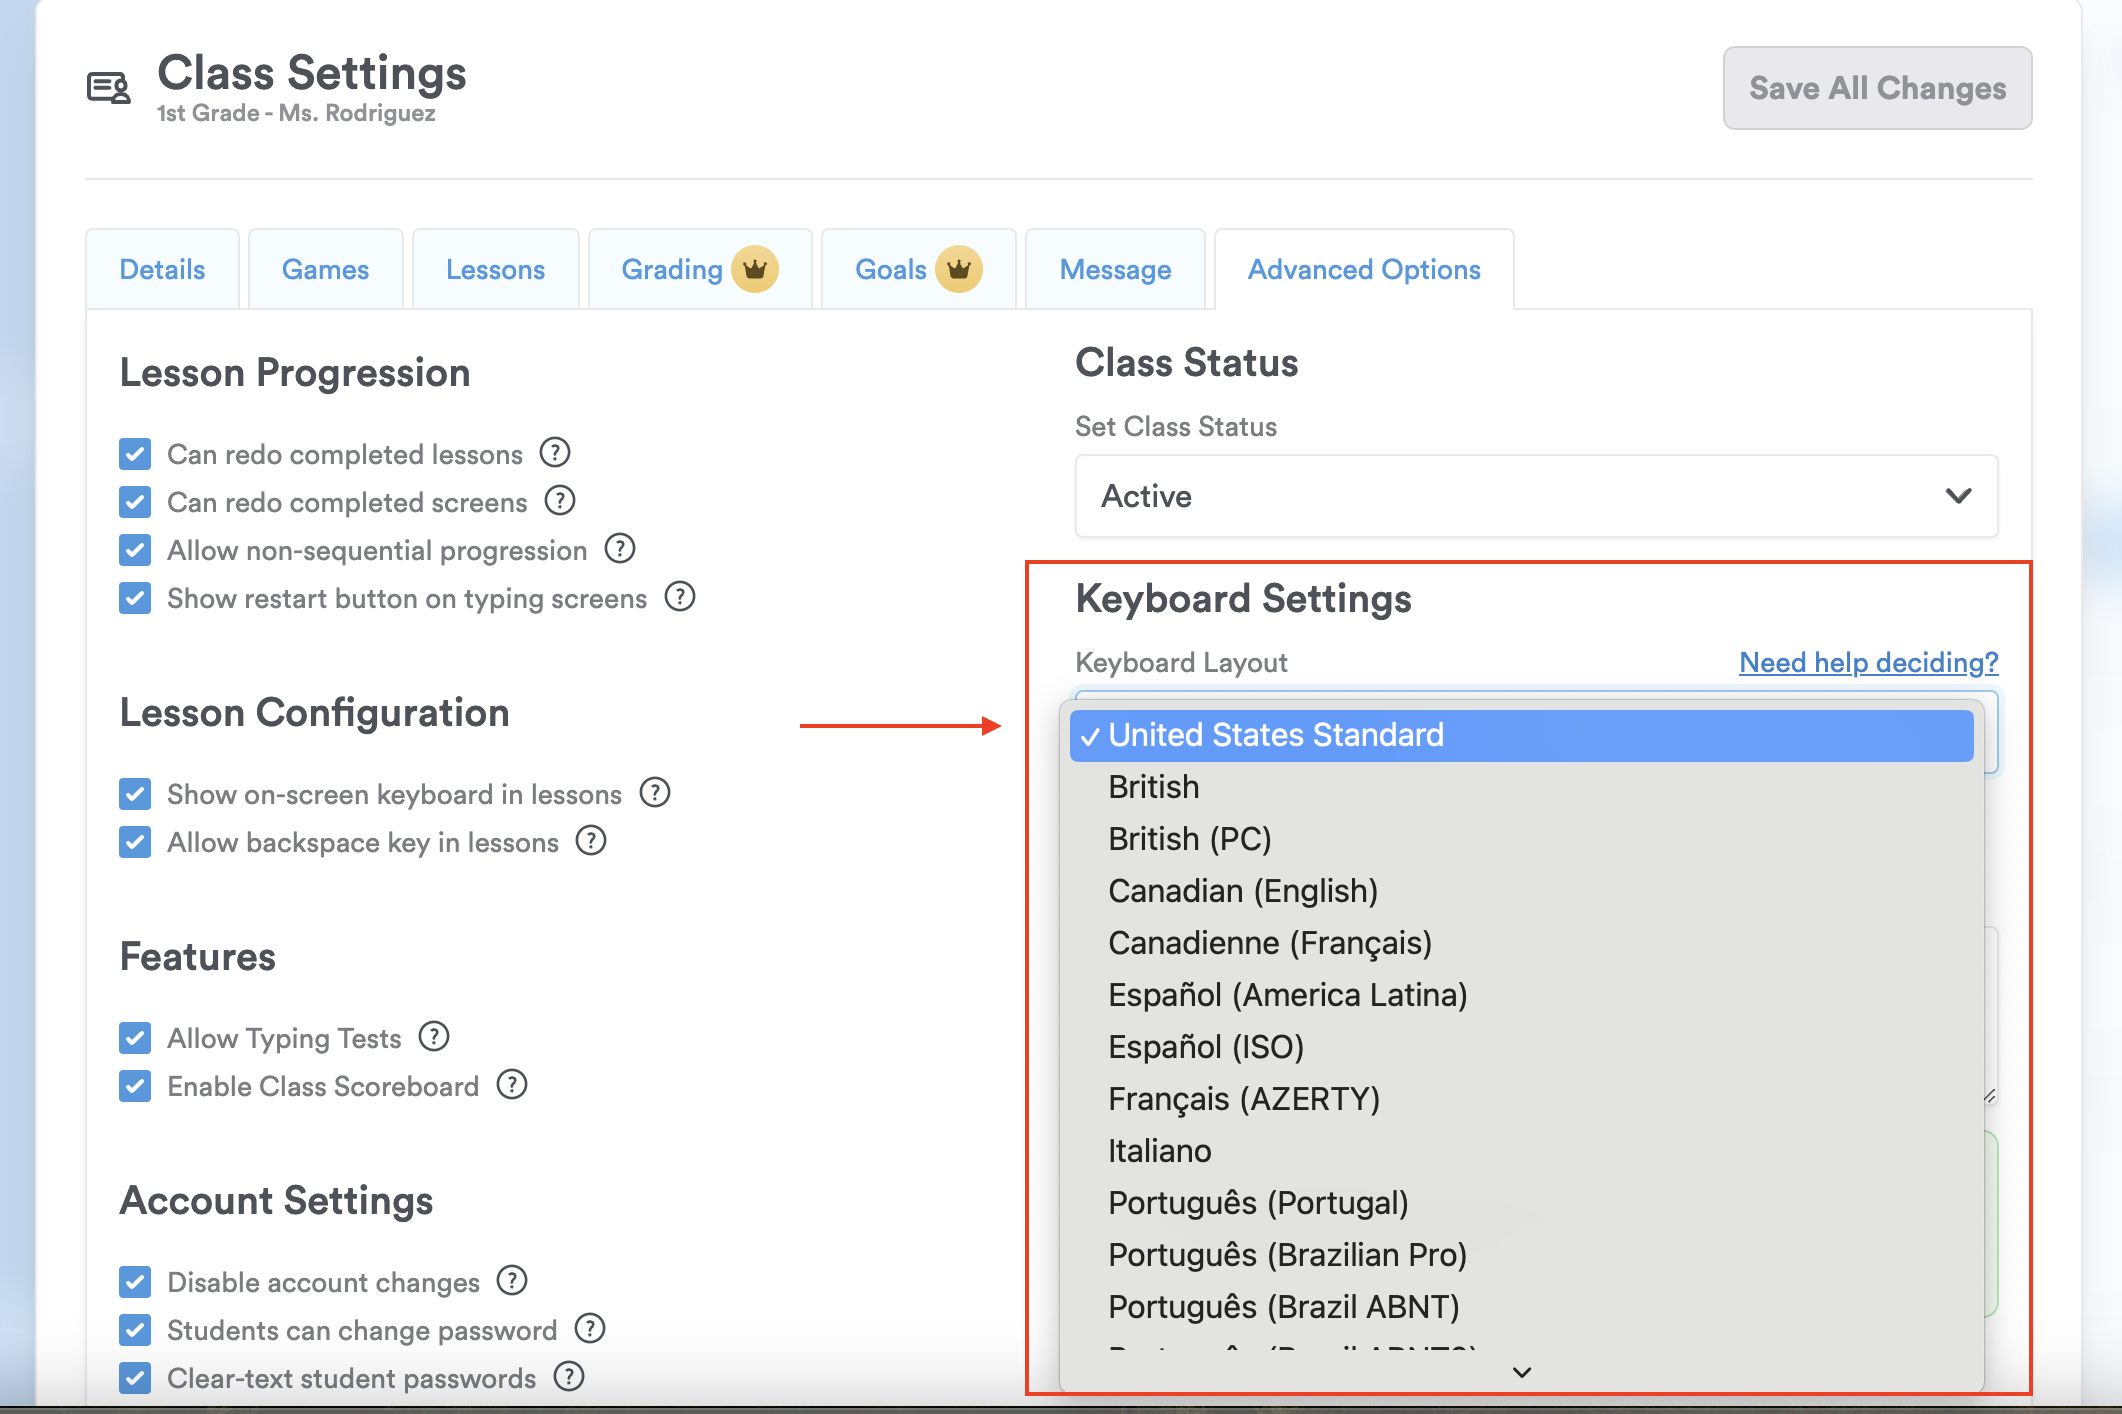Click help icon beside Enable Class Scoreboard
This screenshot has width=2122, height=1414.
pyautogui.click(x=512, y=1085)
